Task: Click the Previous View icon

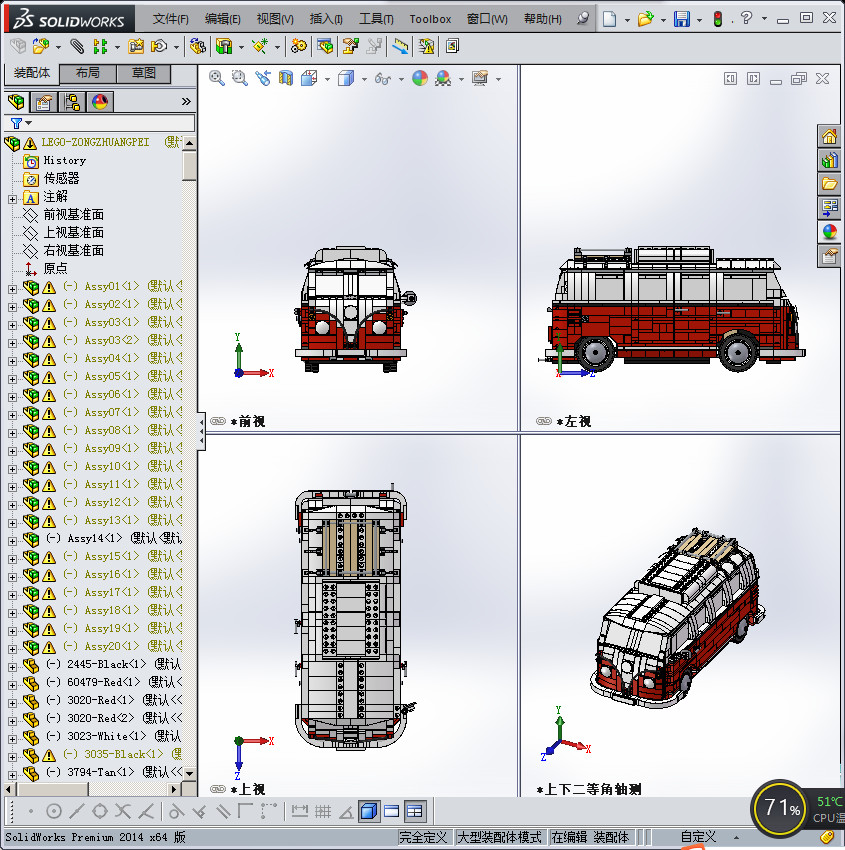Action: (263, 78)
